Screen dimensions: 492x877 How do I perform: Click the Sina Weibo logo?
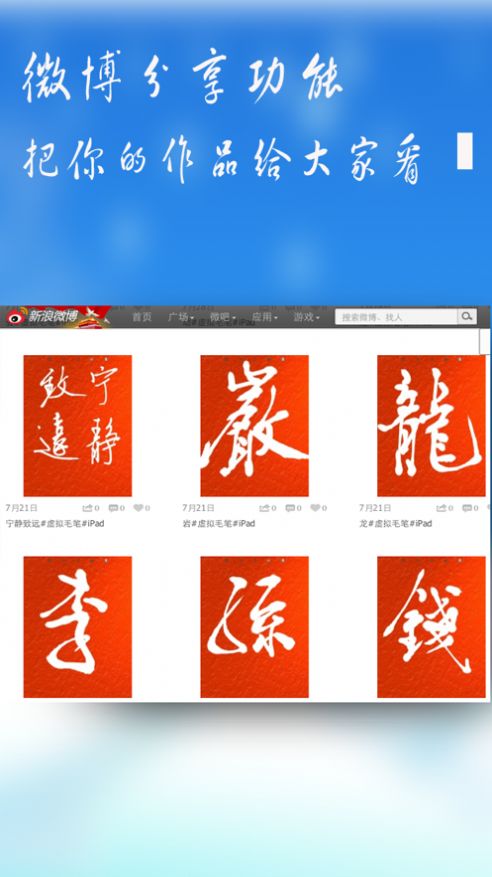tap(42, 317)
